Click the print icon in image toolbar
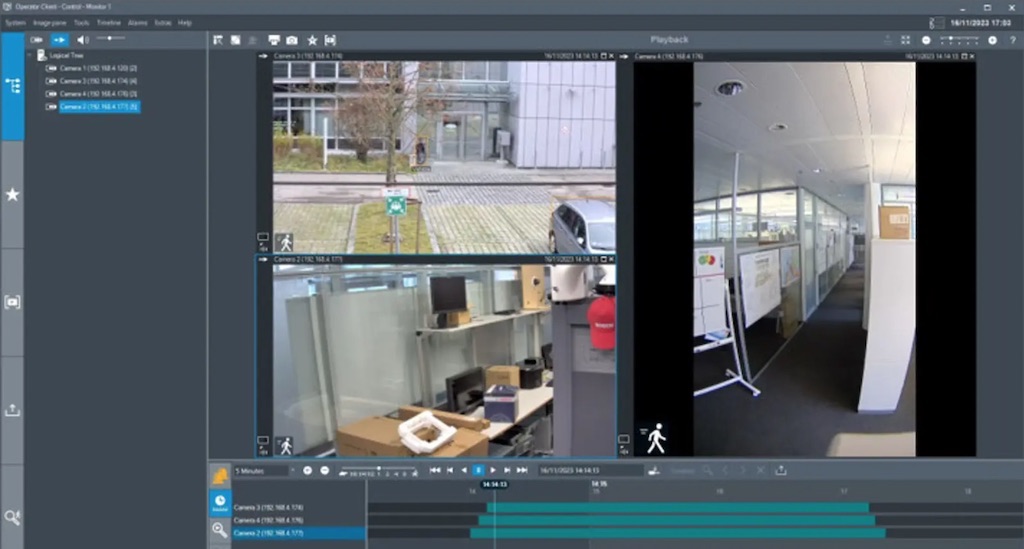This screenshot has width=1024, height=549. [273, 39]
